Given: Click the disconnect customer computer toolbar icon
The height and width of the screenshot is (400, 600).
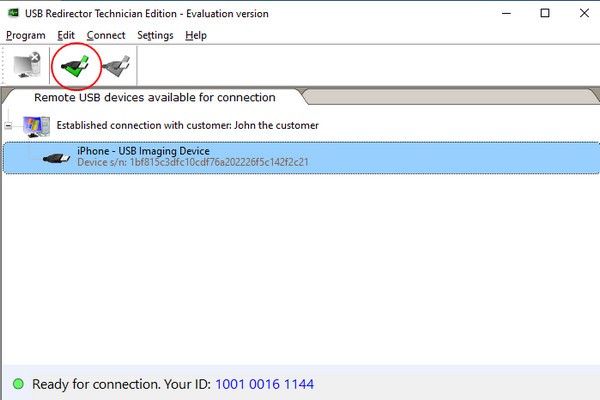Looking at the screenshot, I should pos(26,65).
